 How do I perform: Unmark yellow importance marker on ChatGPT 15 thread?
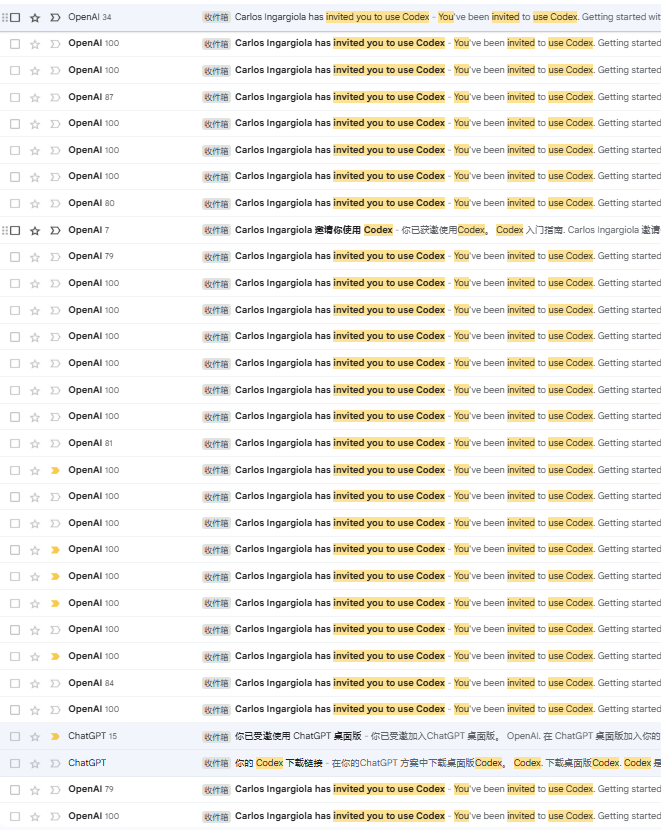[x=55, y=736]
